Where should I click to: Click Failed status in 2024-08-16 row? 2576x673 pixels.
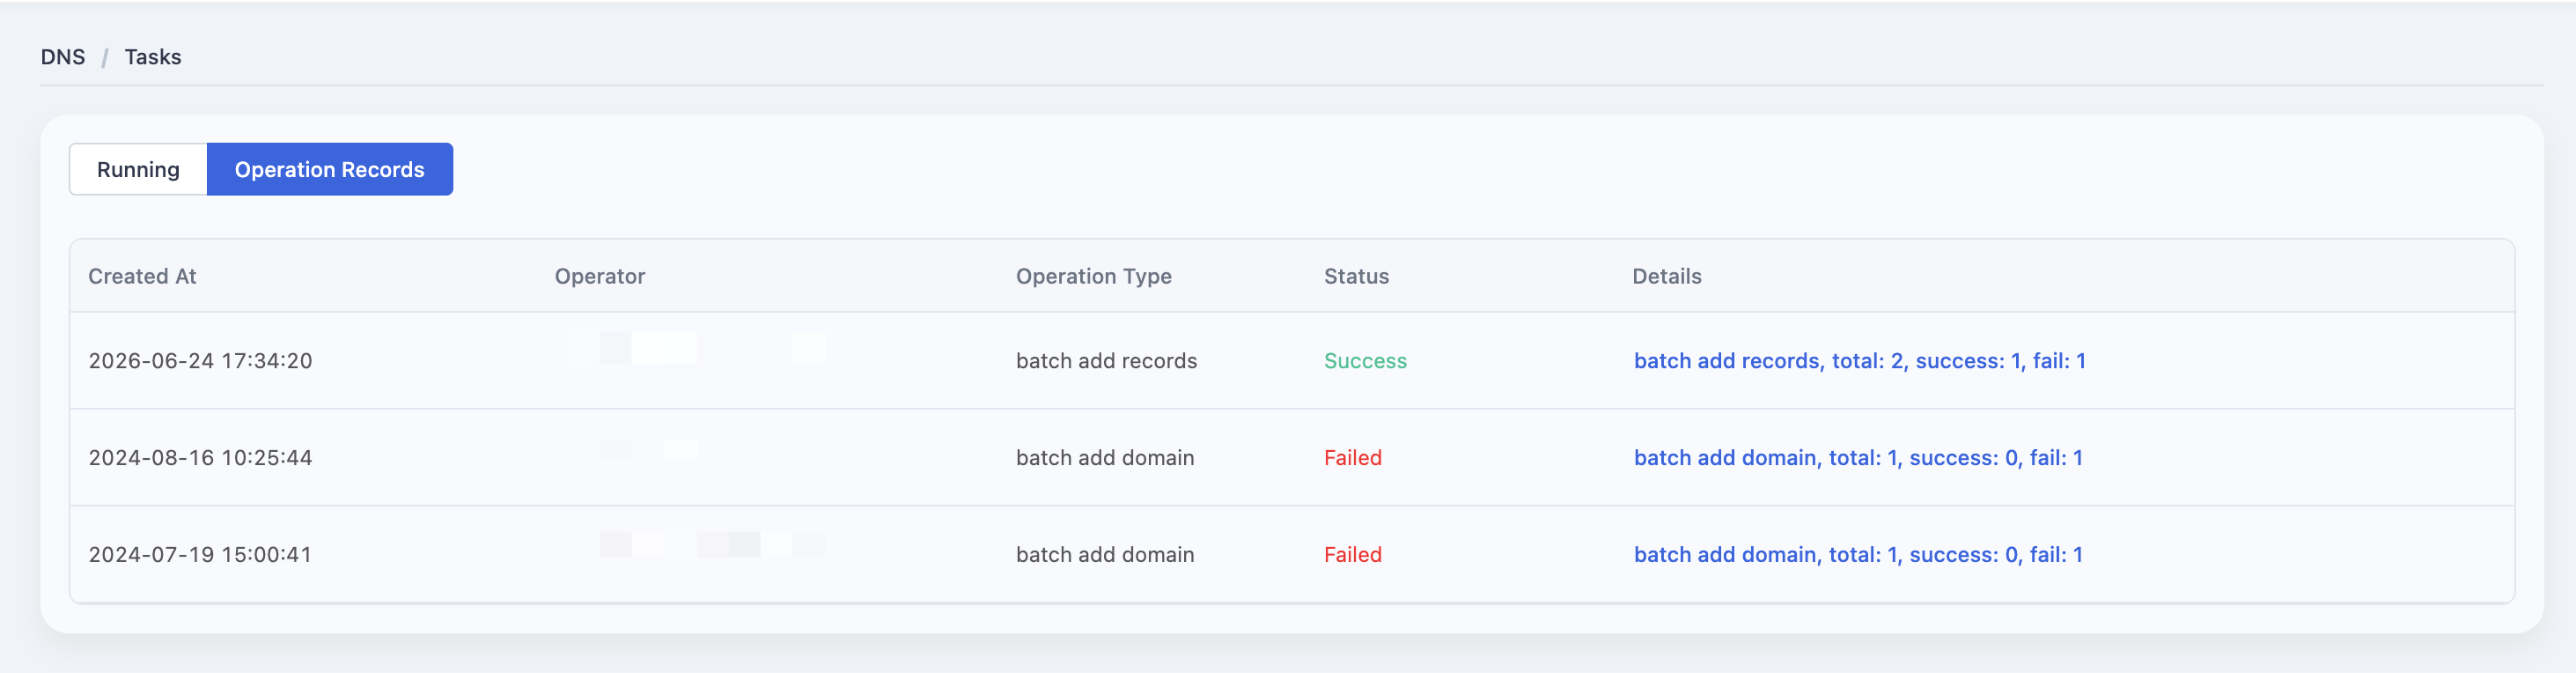[x=1352, y=458]
